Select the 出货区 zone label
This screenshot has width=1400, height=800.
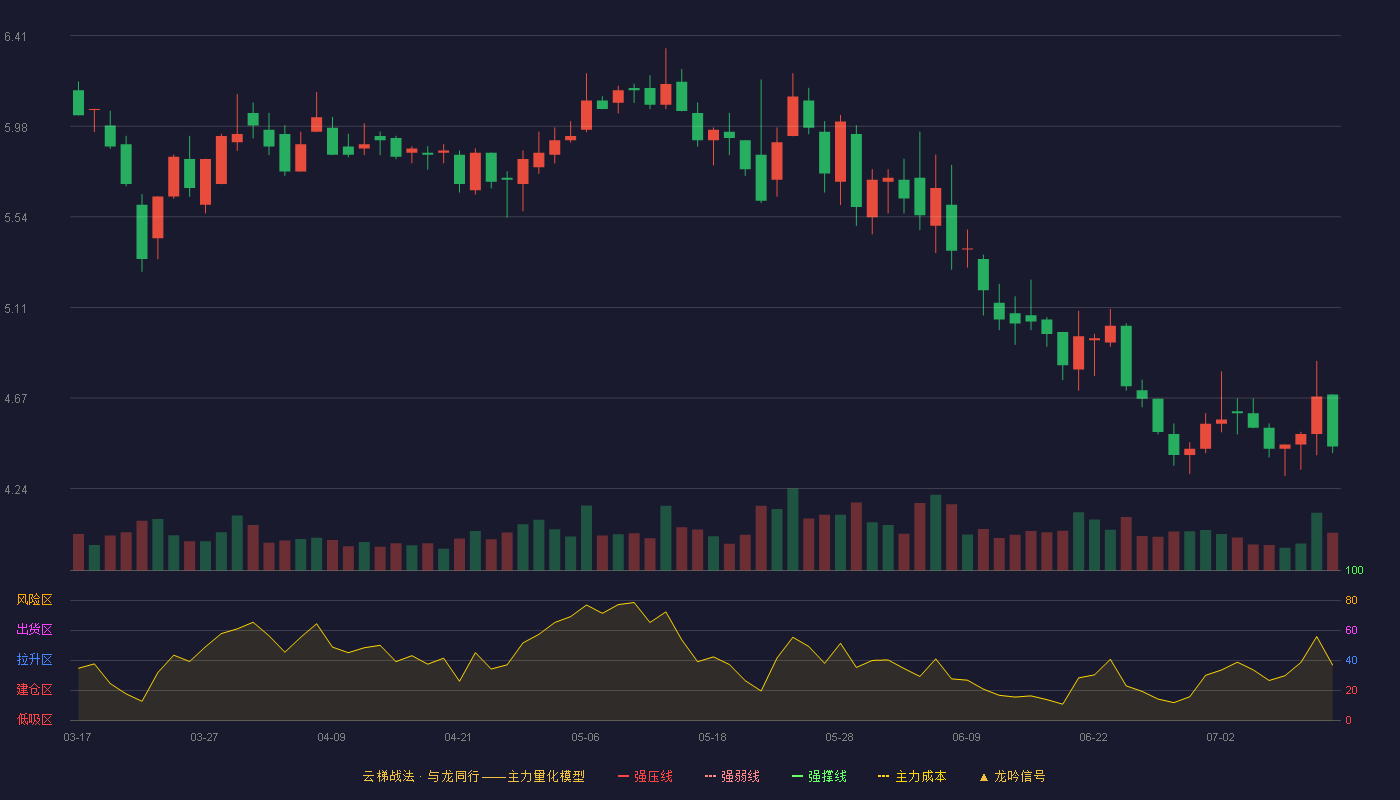[x=34, y=630]
